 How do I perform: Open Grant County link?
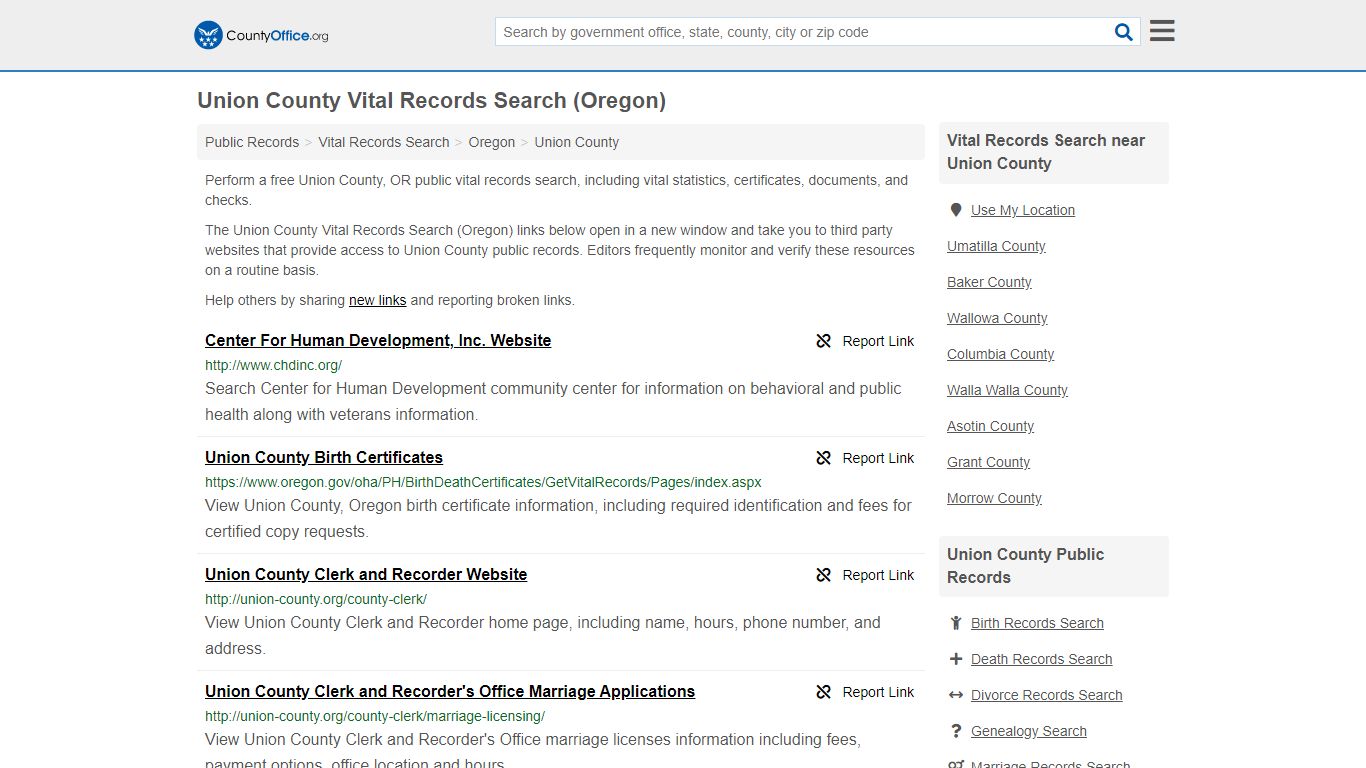pyautogui.click(x=988, y=462)
